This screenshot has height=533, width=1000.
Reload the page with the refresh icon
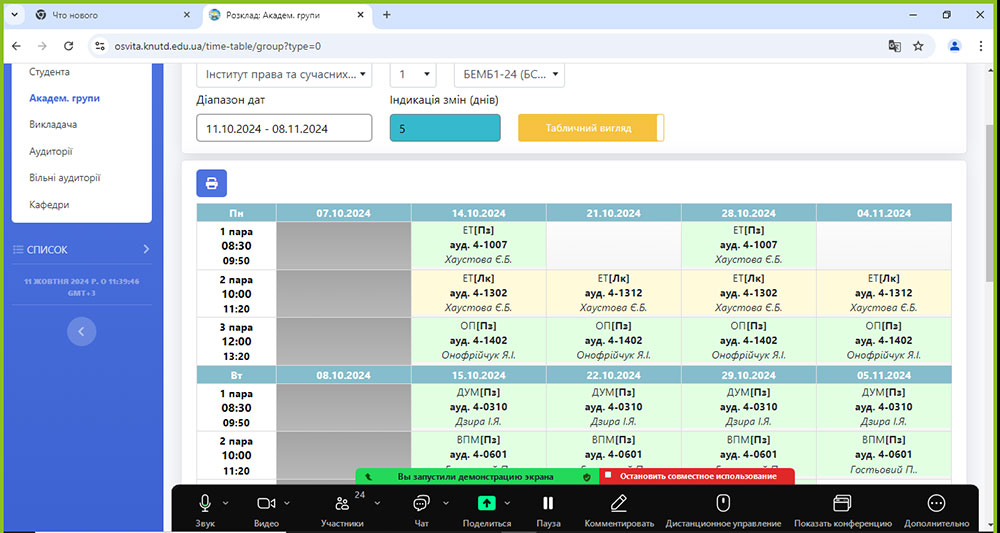(69, 46)
